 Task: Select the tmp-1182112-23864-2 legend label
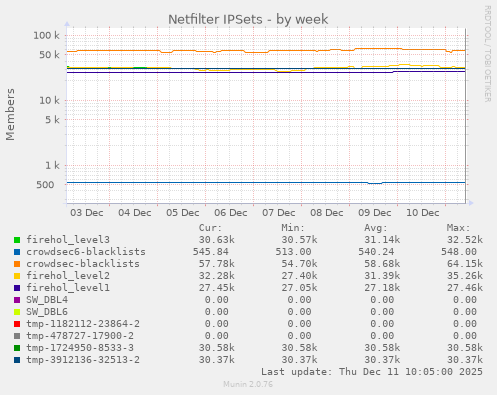(x=83, y=324)
